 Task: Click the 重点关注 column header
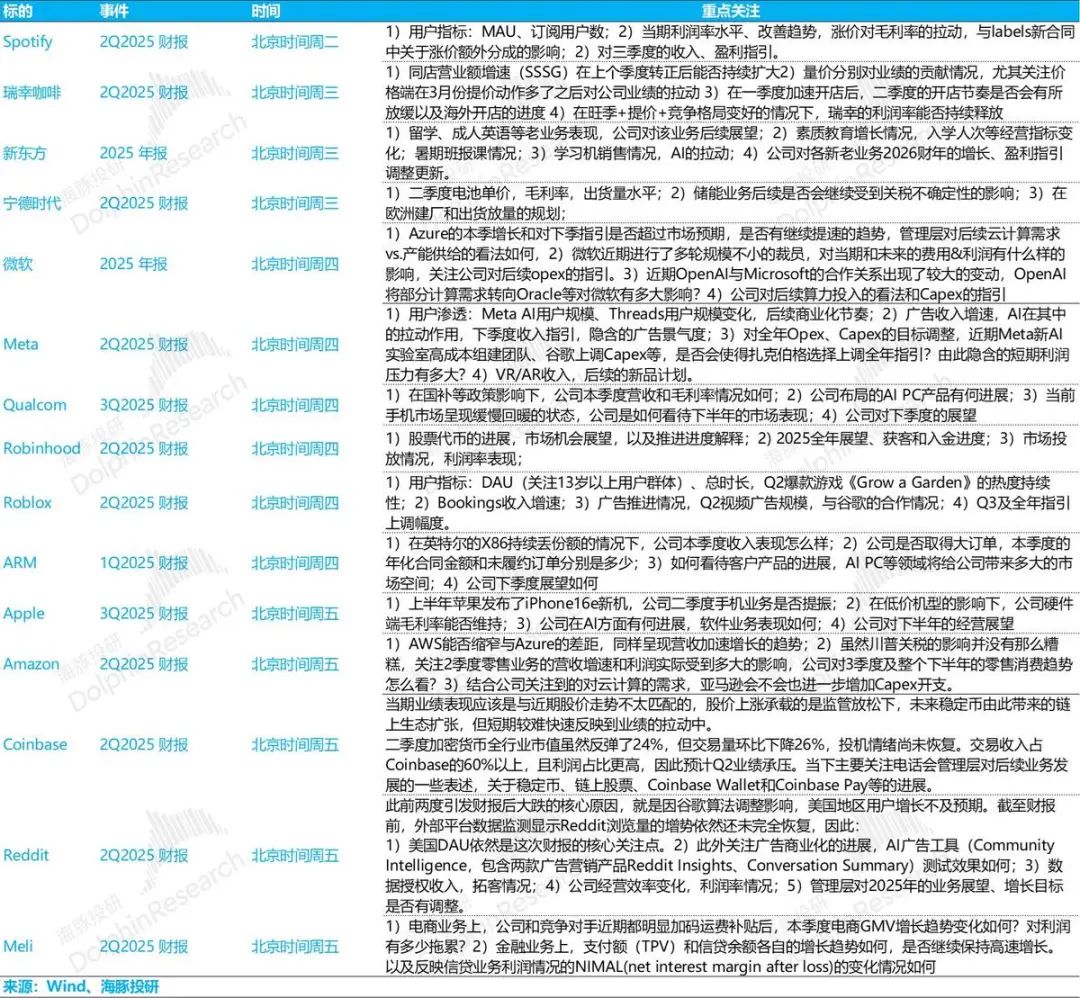pyautogui.click(x=730, y=11)
